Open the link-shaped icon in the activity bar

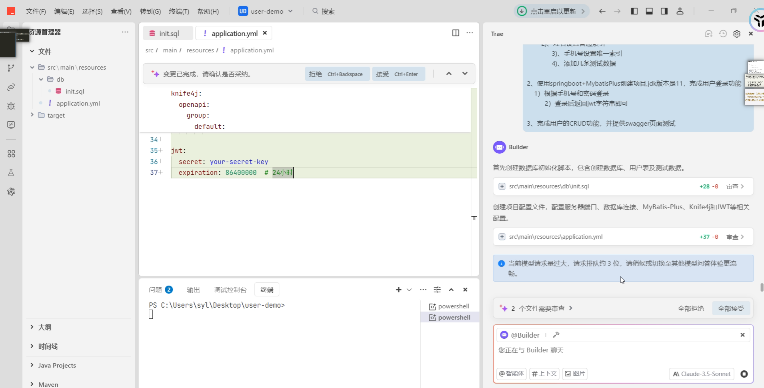[11, 87]
